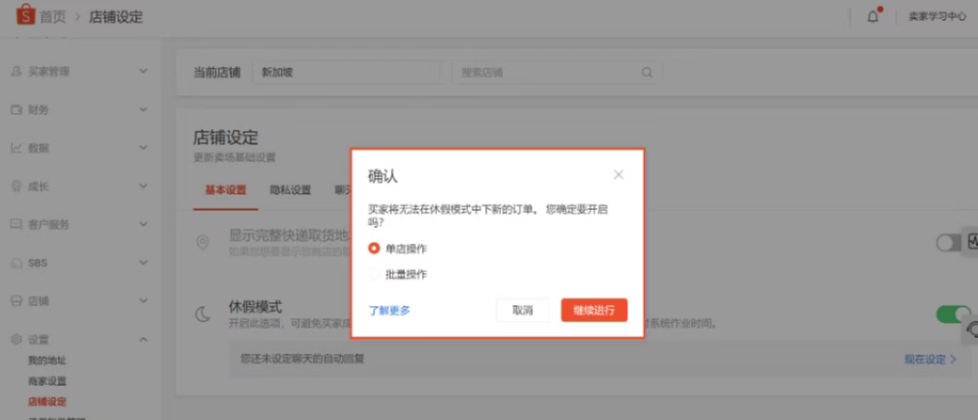Click the vacation mode moon icon
This screenshot has height=420, width=978.
coord(203,313)
